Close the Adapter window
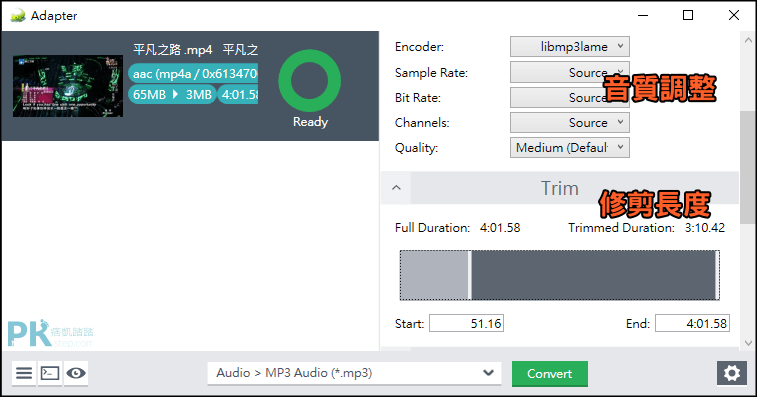The height and width of the screenshot is (397, 757). [734, 15]
